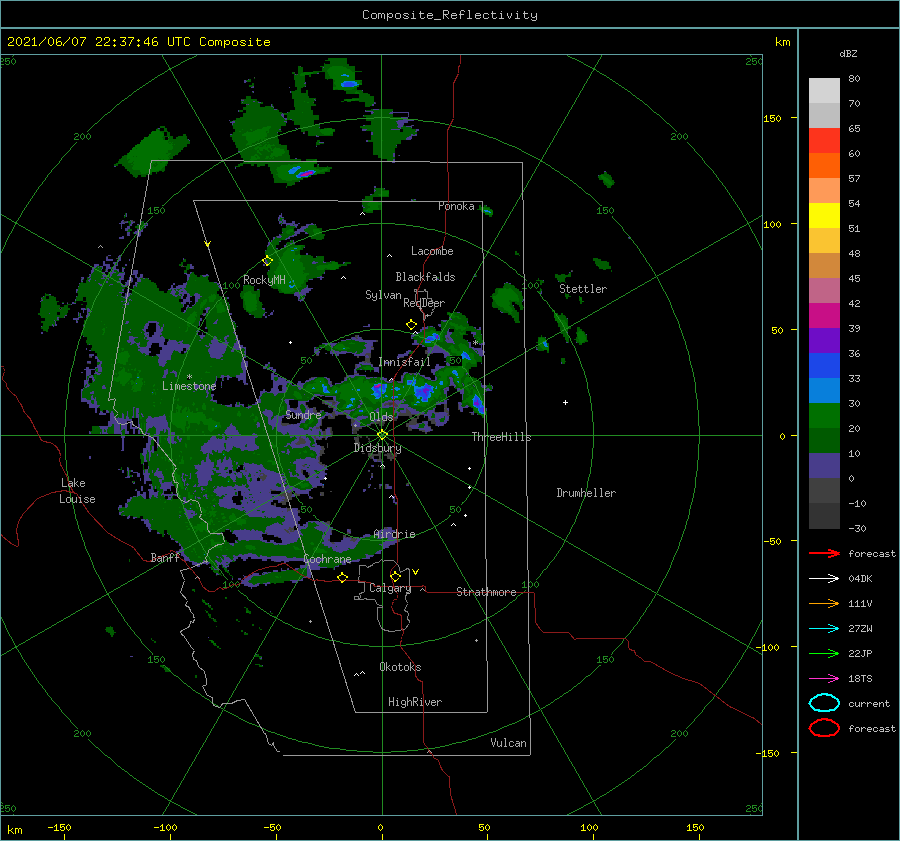Click the magenta swatch above 39 dBZ

point(824,316)
